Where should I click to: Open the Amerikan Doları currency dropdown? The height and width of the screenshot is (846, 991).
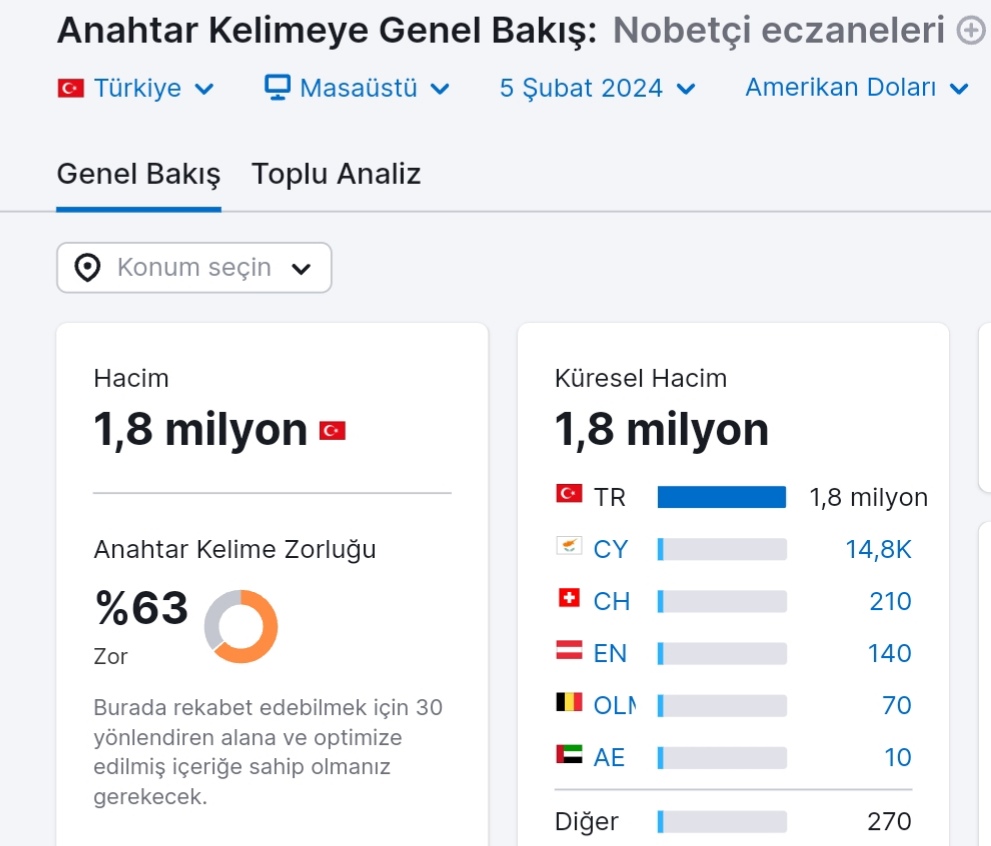(x=857, y=88)
